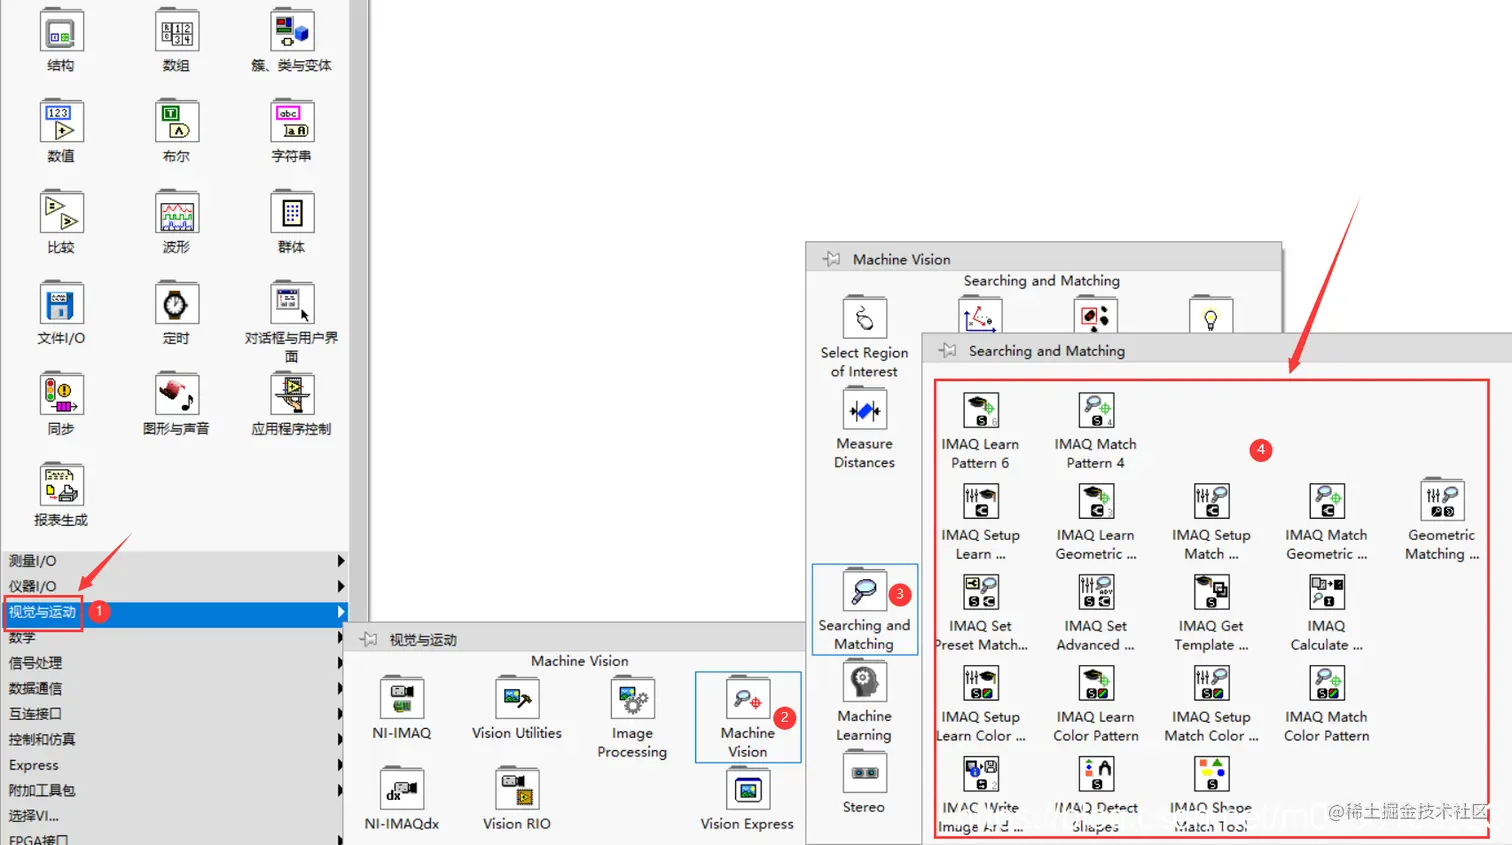Pick the IMAQ Setup Learn VI
Screen dimensions: 1512x845
coord(980,501)
